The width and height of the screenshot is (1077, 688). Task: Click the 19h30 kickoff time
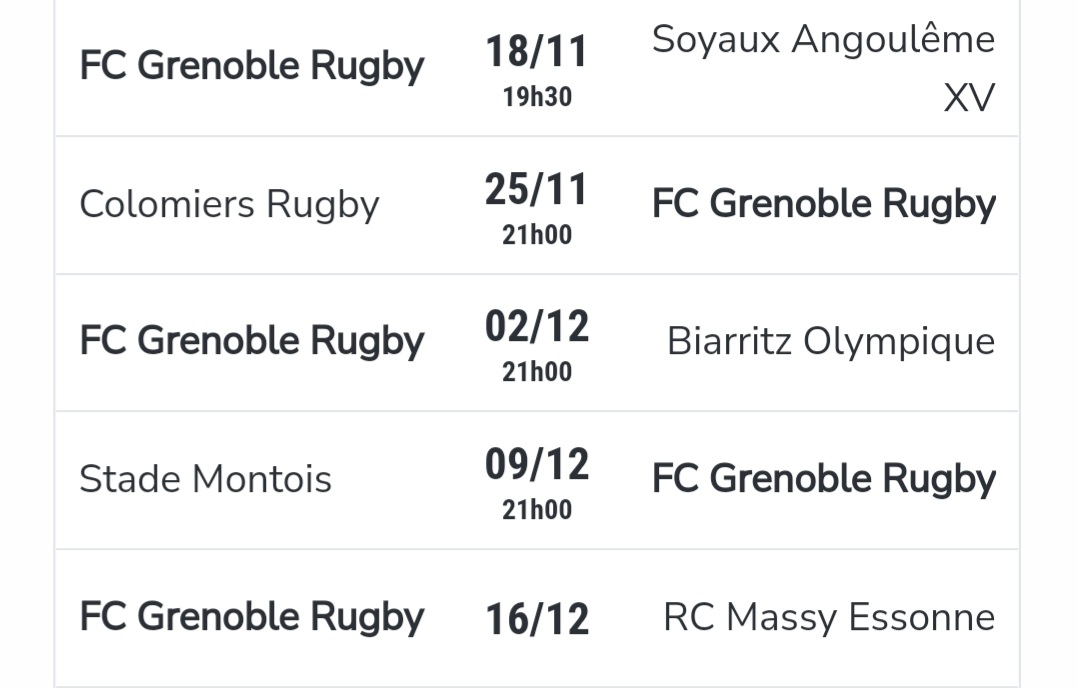537,97
